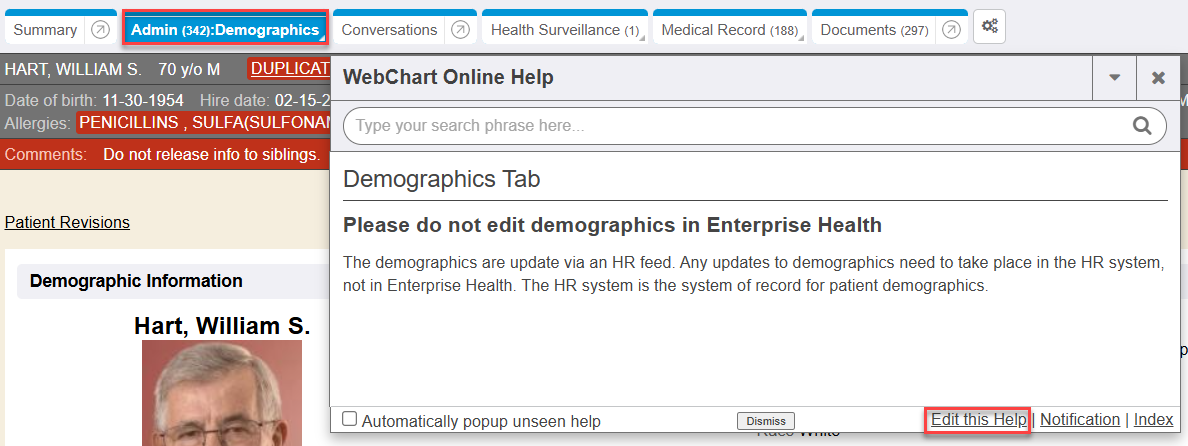The width and height of the screenshot is (1188, 446).
Task: Close the WebChart Online Help panel
Action: click(1158, 78)
